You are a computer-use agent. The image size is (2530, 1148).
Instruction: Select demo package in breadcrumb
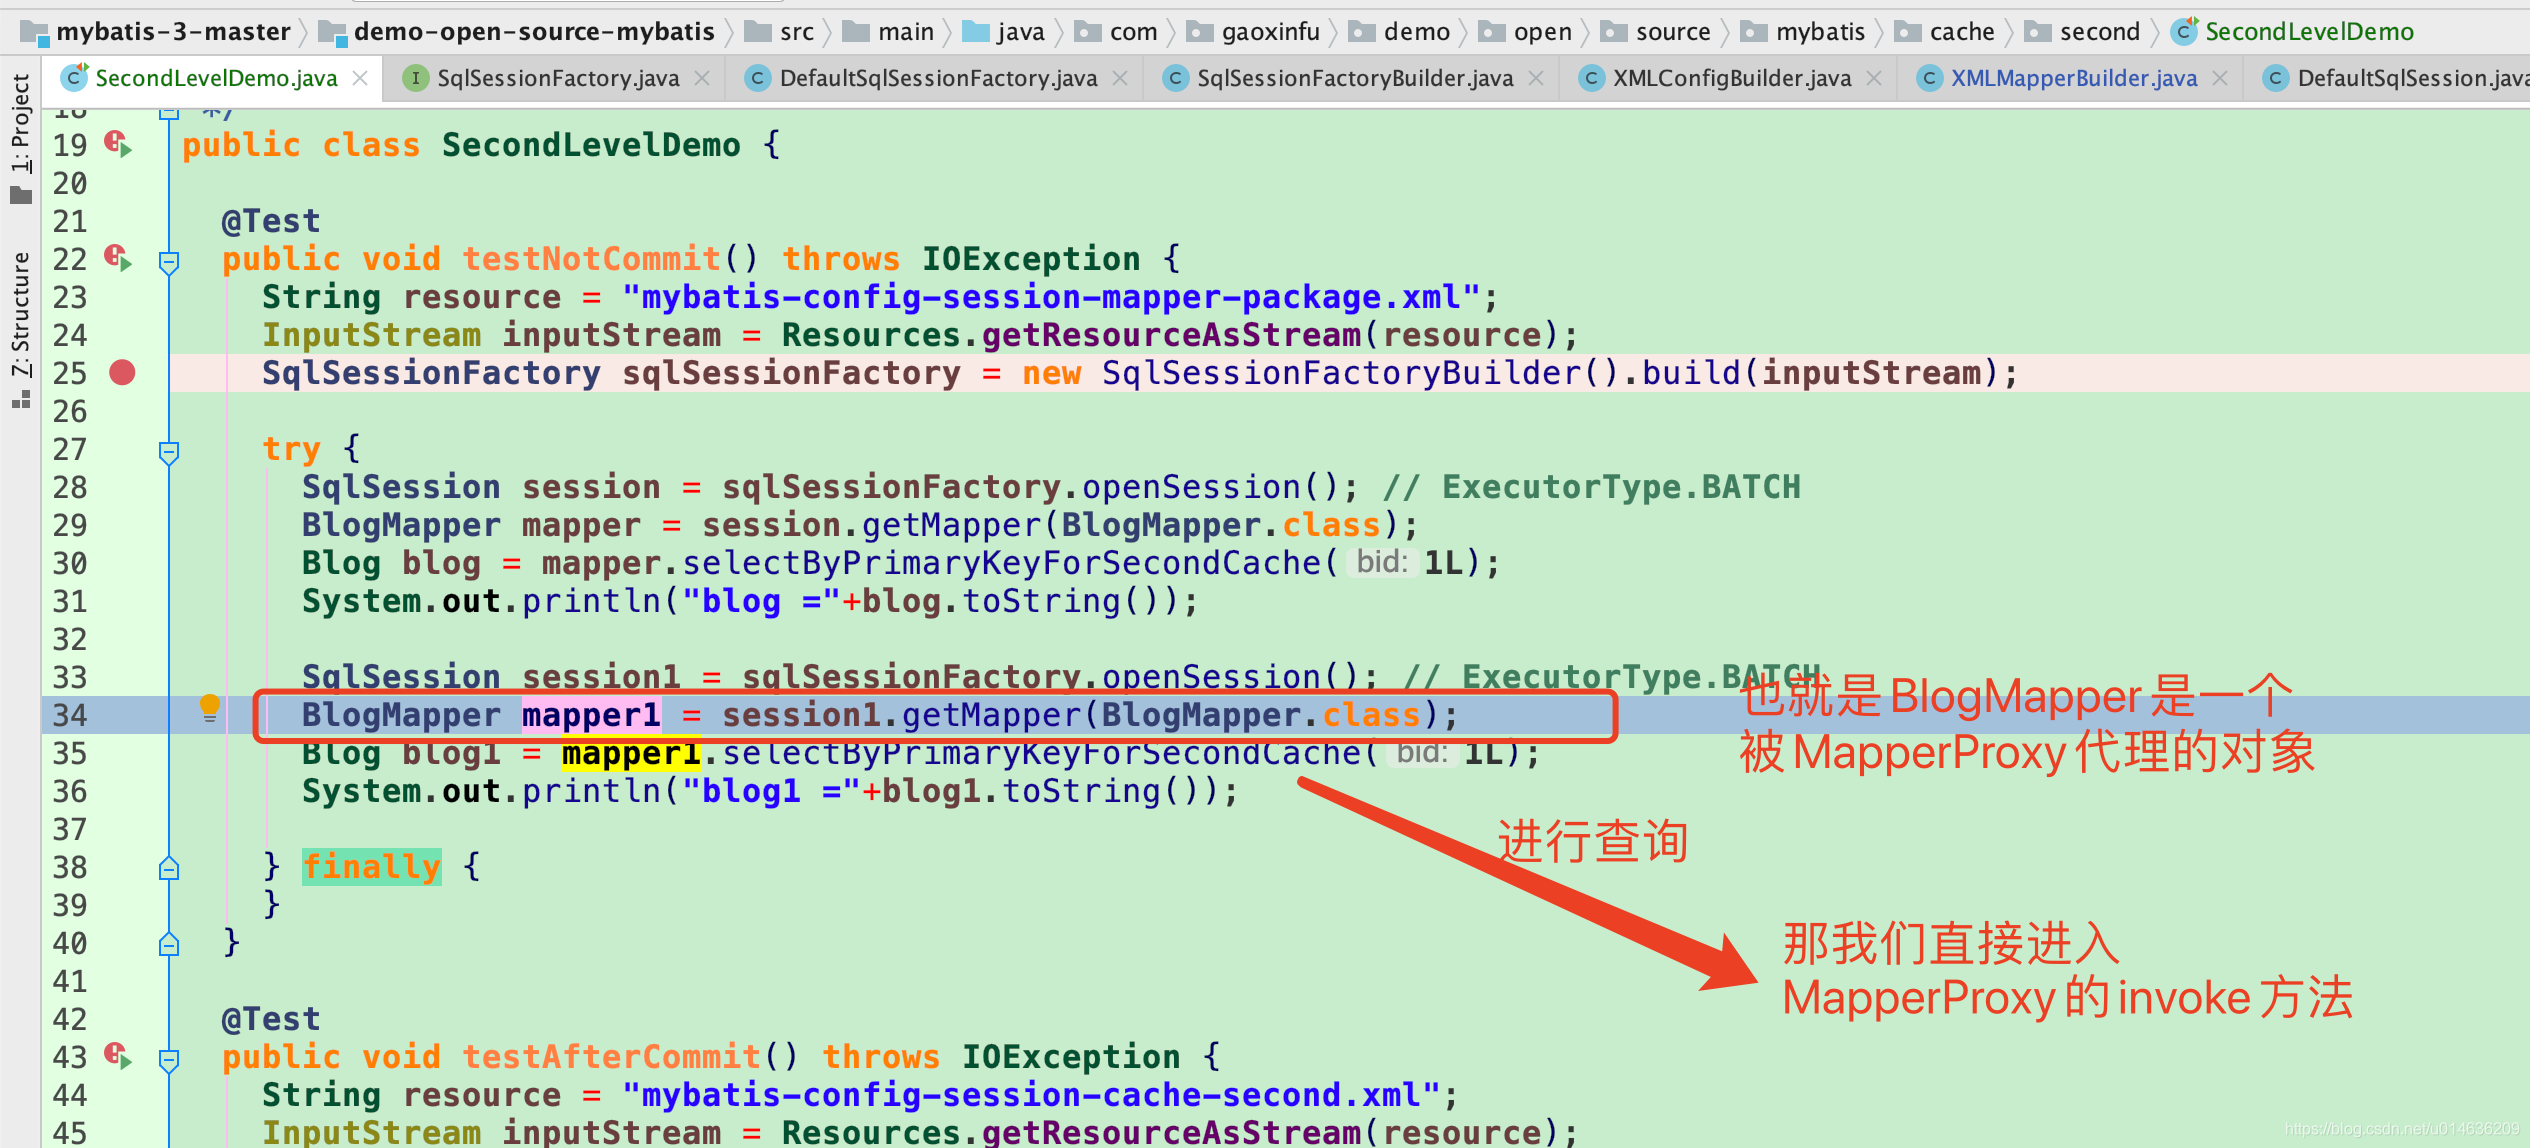(x=1399, y=32)
